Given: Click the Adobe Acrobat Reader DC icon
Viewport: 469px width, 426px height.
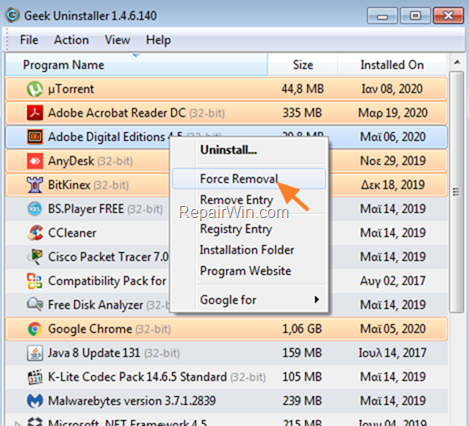Looking at the screenshot, I should coord(35,113).
